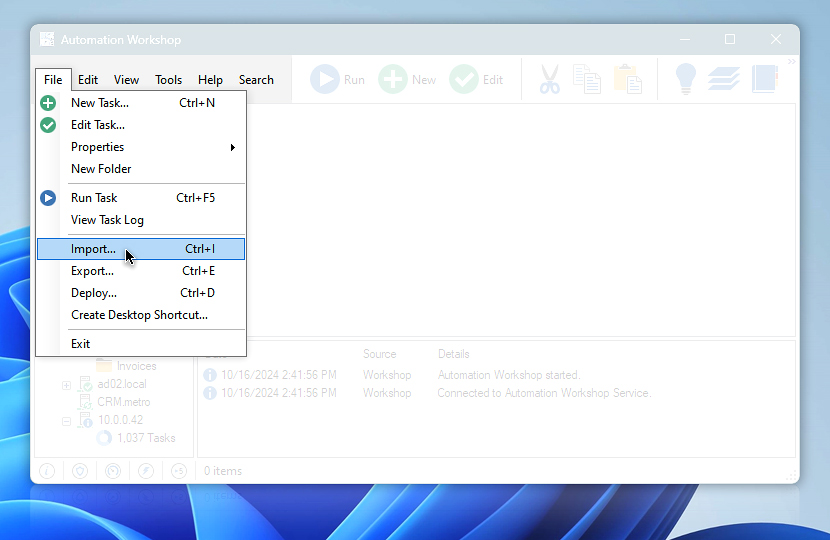Expand the Properties submenu
The width and height of the screenshot is (830, 540).
coord(141,147)
